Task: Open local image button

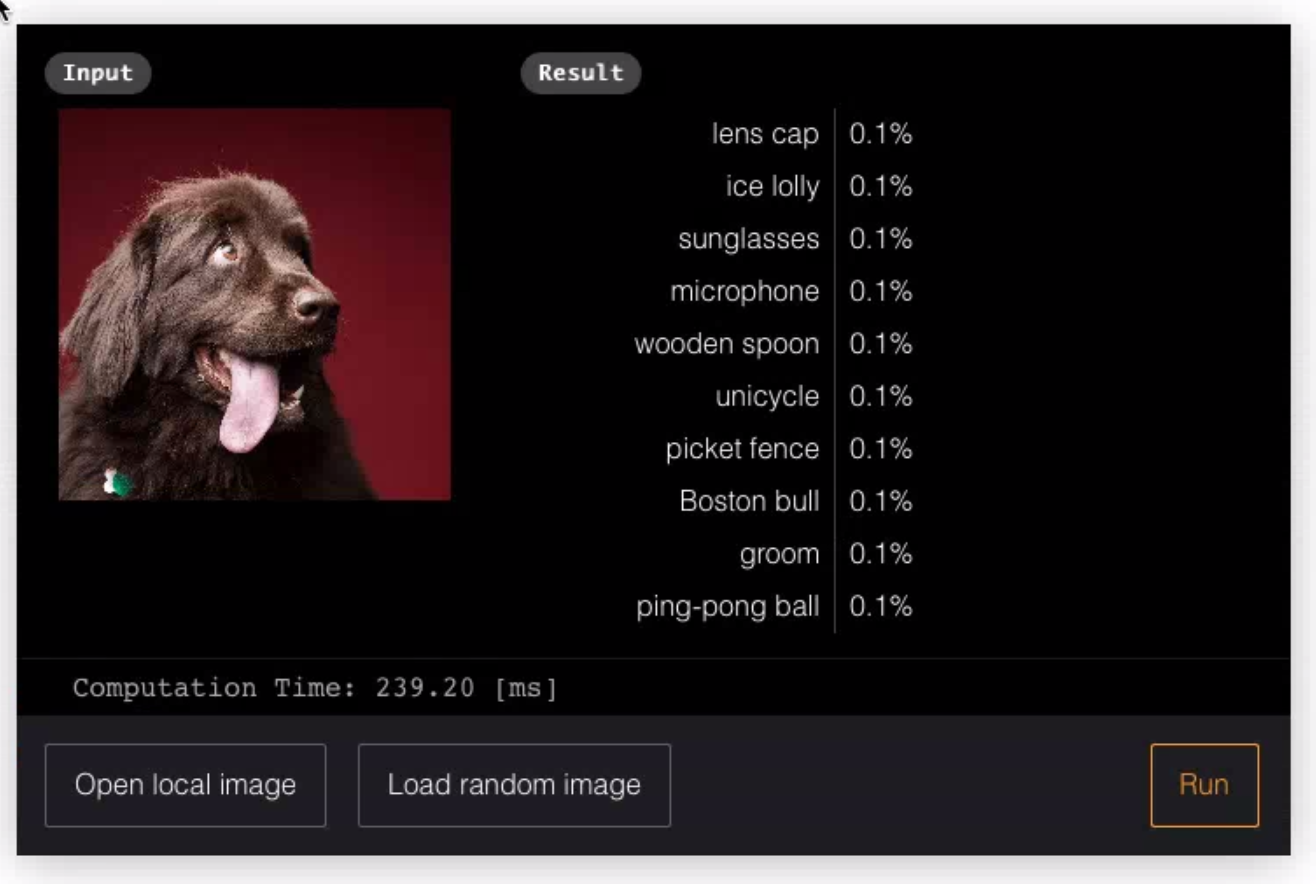Action: 186,785
